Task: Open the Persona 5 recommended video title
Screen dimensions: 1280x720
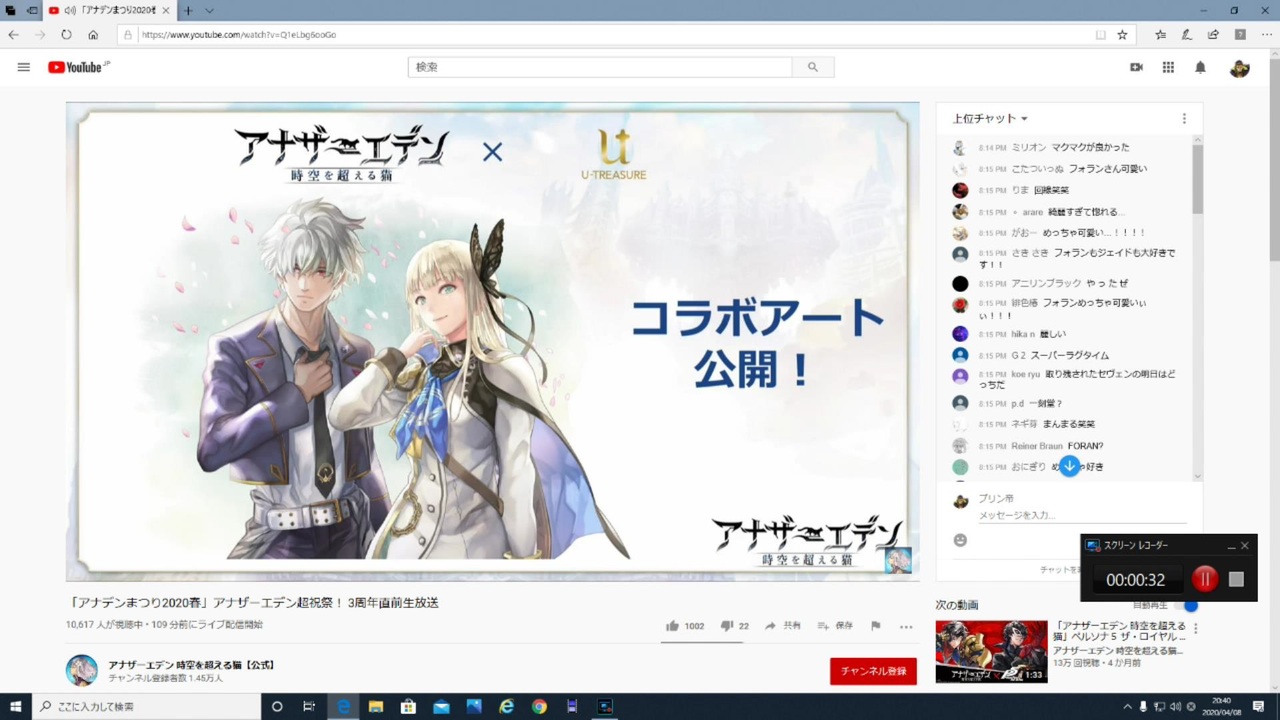Action: [1120, 631]
